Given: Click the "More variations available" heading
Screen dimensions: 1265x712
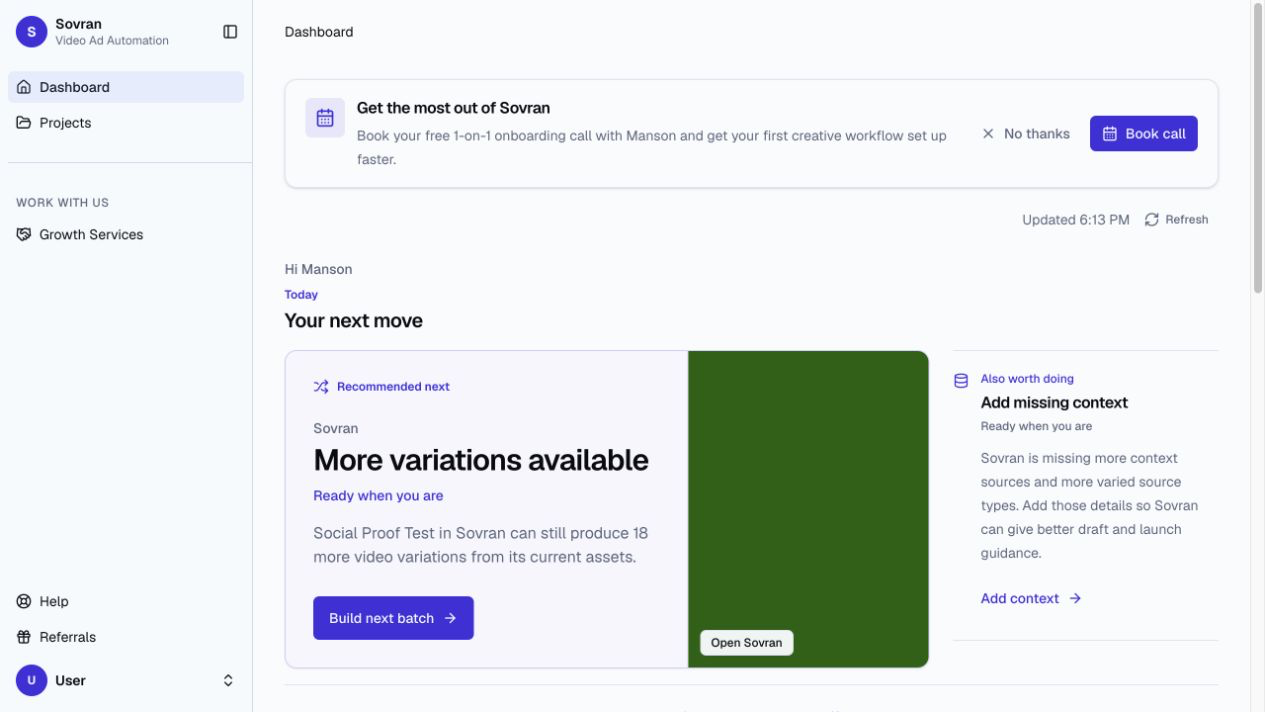Looking at the screenshot, I should click(x=481, y=460).
